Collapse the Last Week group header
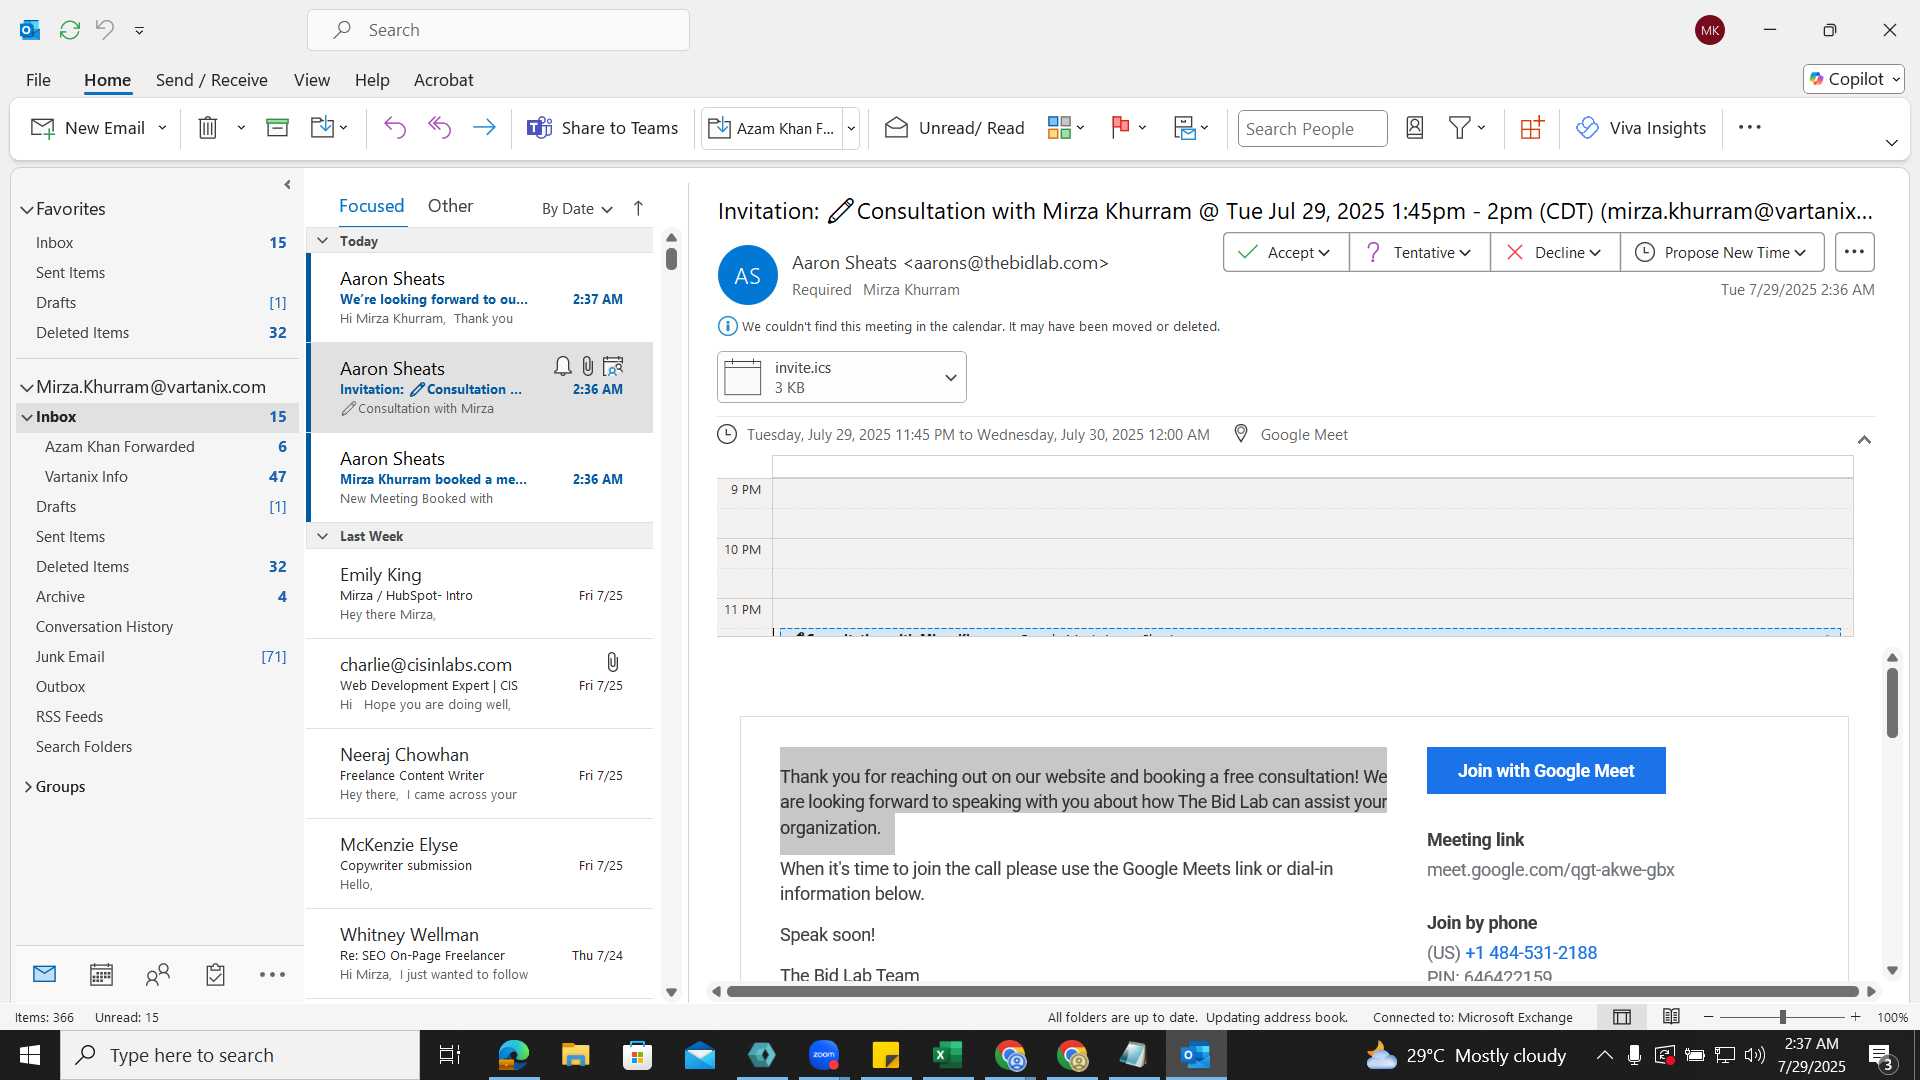Image resolution: width=1920 pixels, height=1080 pixels. click(x=323, y=536)
